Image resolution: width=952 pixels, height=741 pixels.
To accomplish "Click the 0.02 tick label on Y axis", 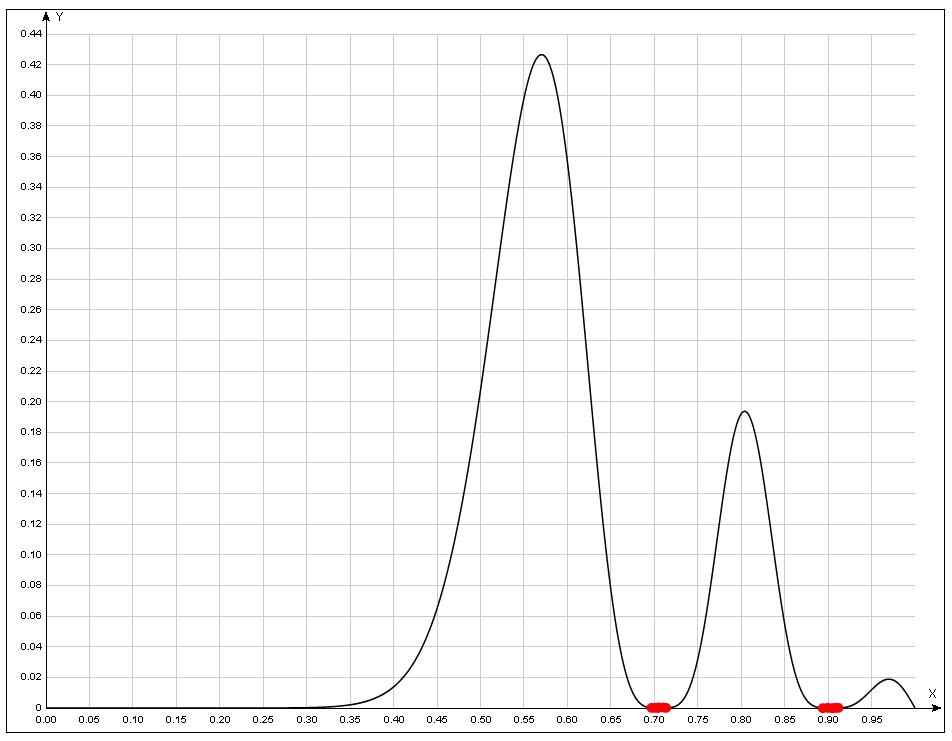I will (x=31, y=677).
